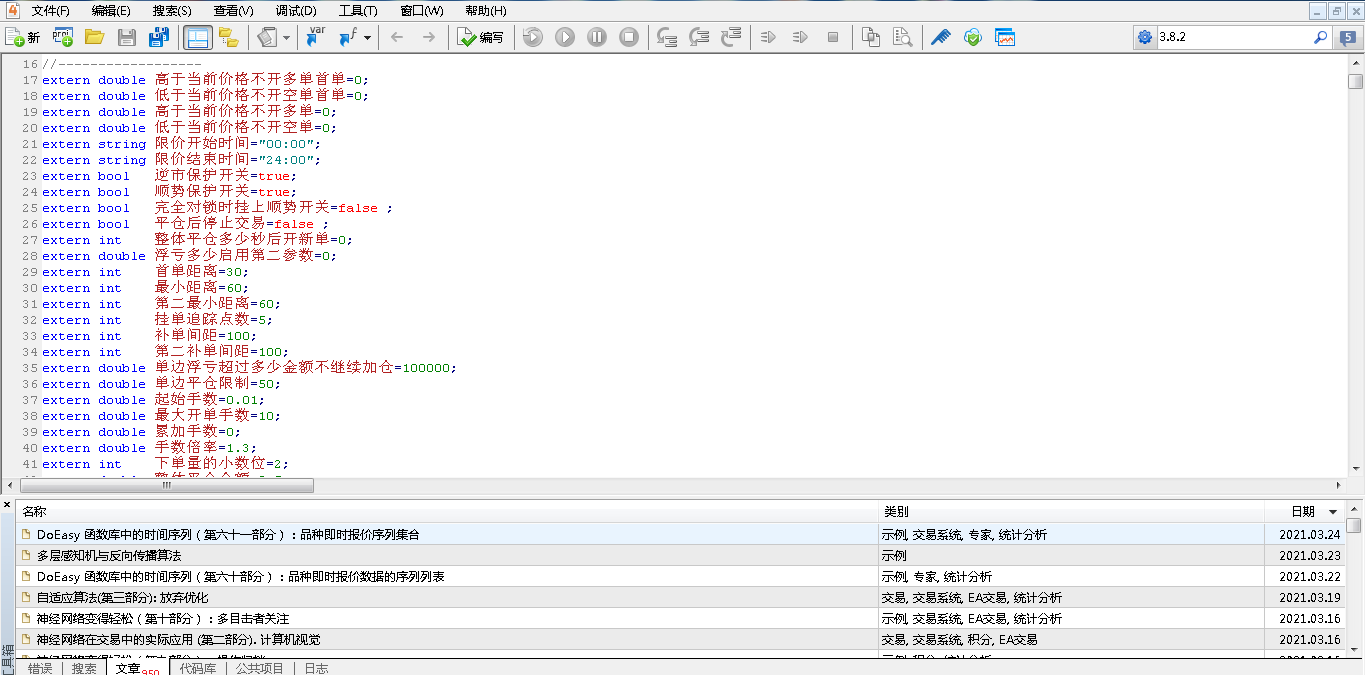Switch to the 代码库 tab
1365x675 pixels.
click(196, 668)
